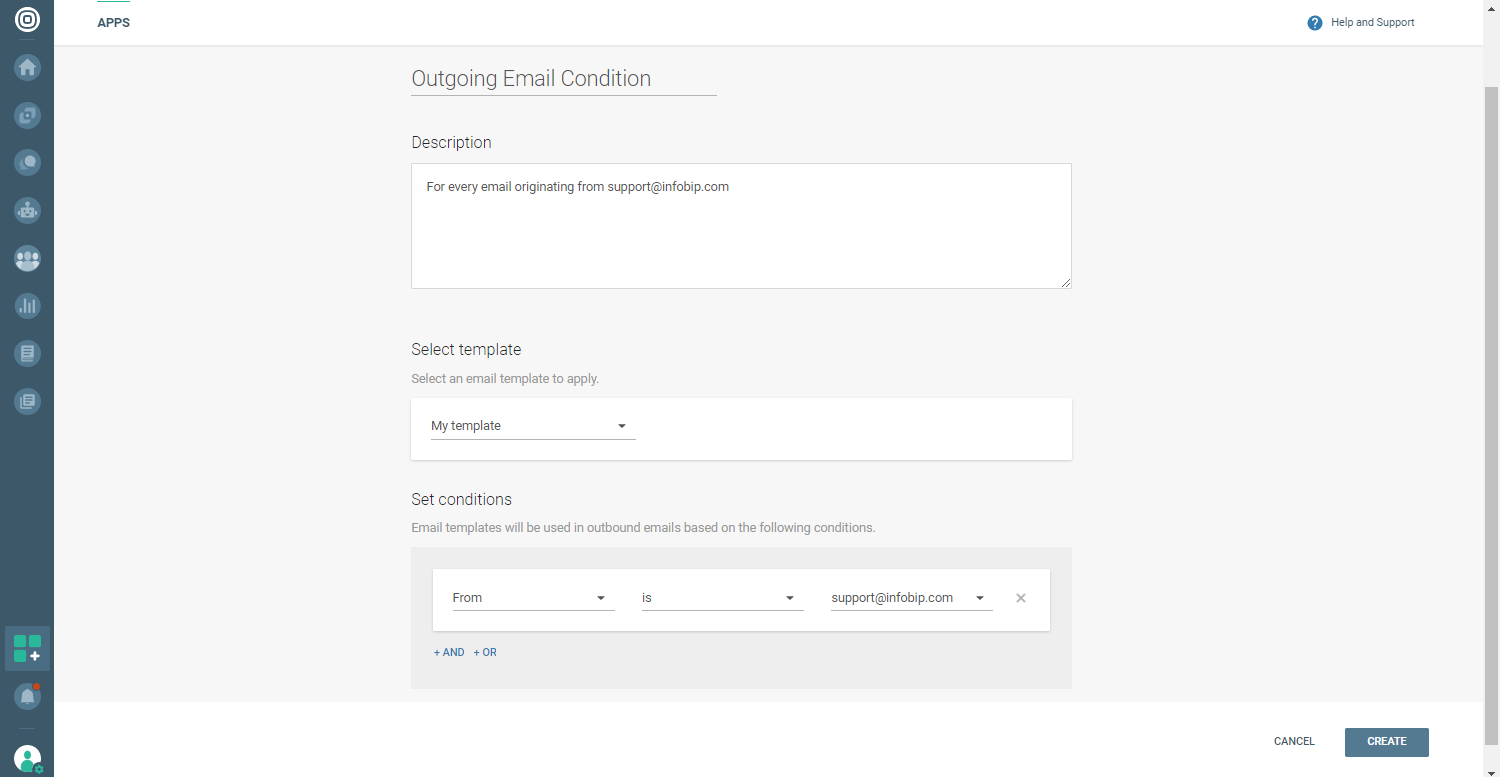Remove the condition row with X icon
Viewport: 1500px width, 777px height.
pos(1021,598)
